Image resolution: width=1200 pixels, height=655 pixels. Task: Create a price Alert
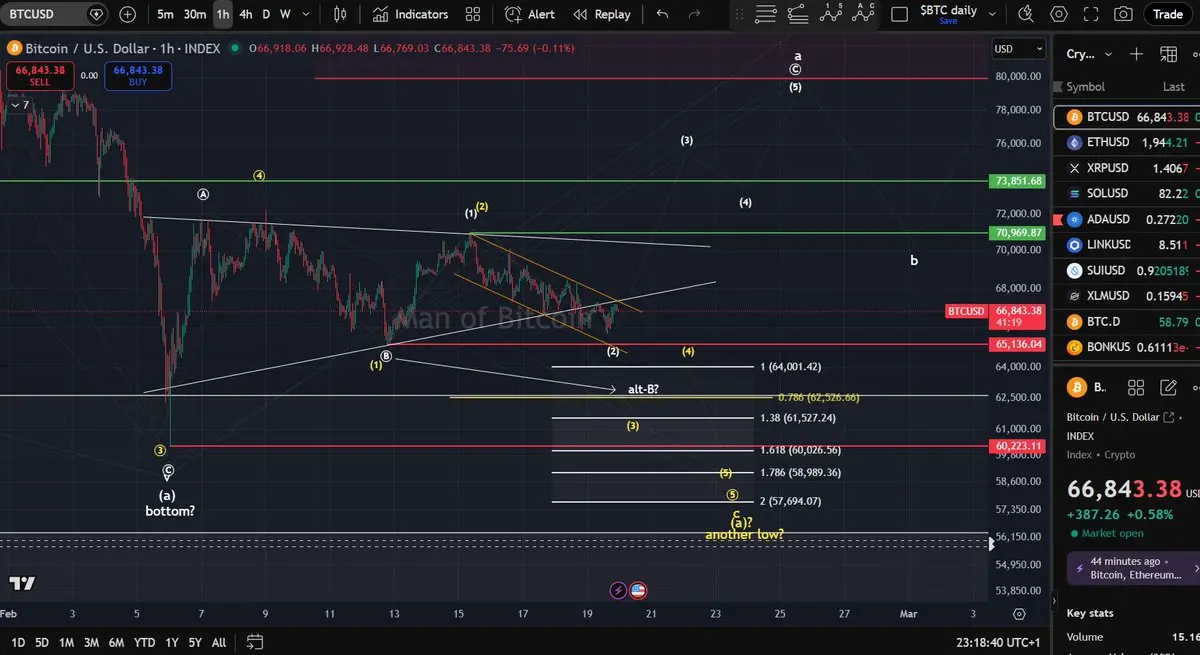[x=530, y=14]
